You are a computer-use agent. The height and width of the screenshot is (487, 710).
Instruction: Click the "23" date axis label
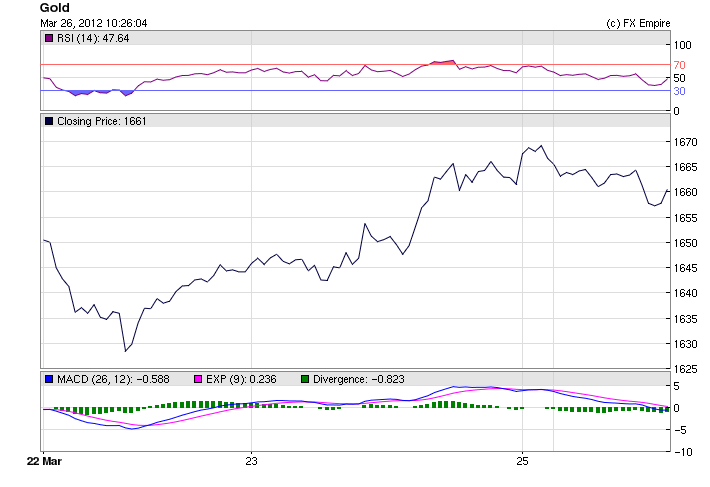coord(251,461)
